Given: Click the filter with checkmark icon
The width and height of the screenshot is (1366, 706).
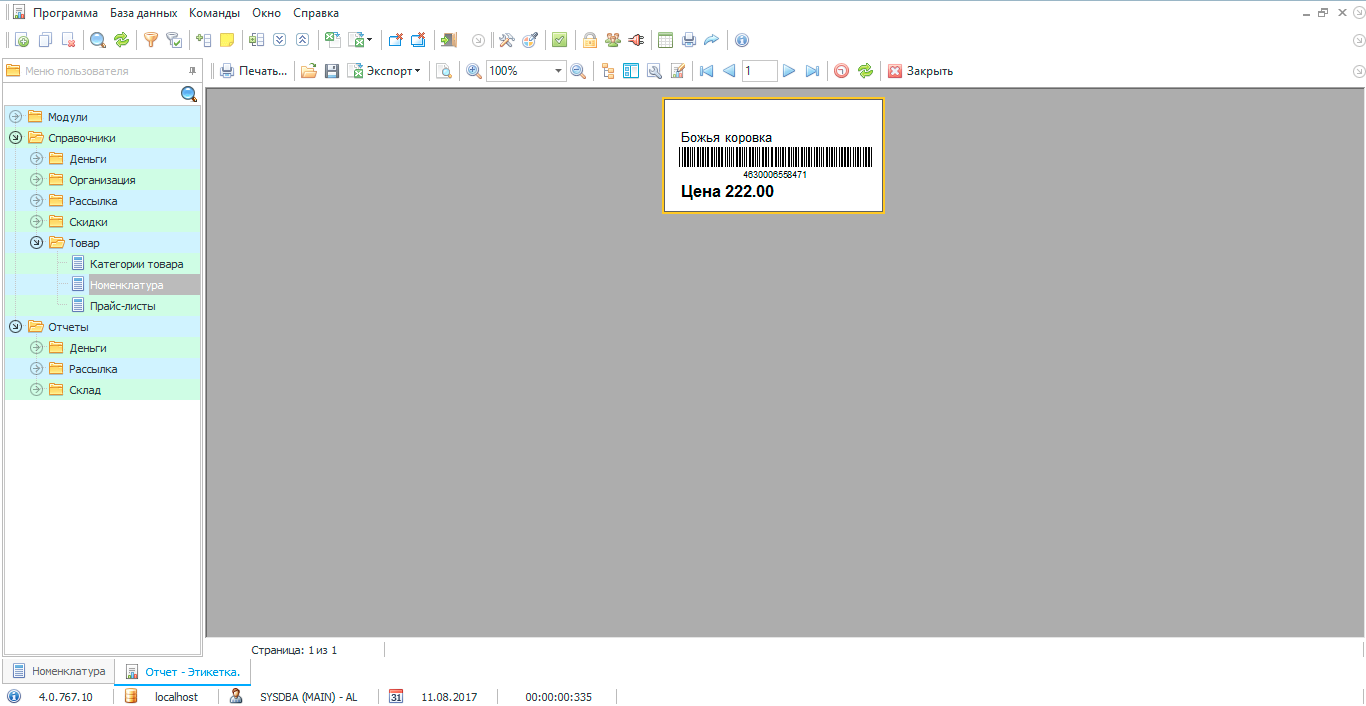Looking at the screenshot, I should 174,40.
